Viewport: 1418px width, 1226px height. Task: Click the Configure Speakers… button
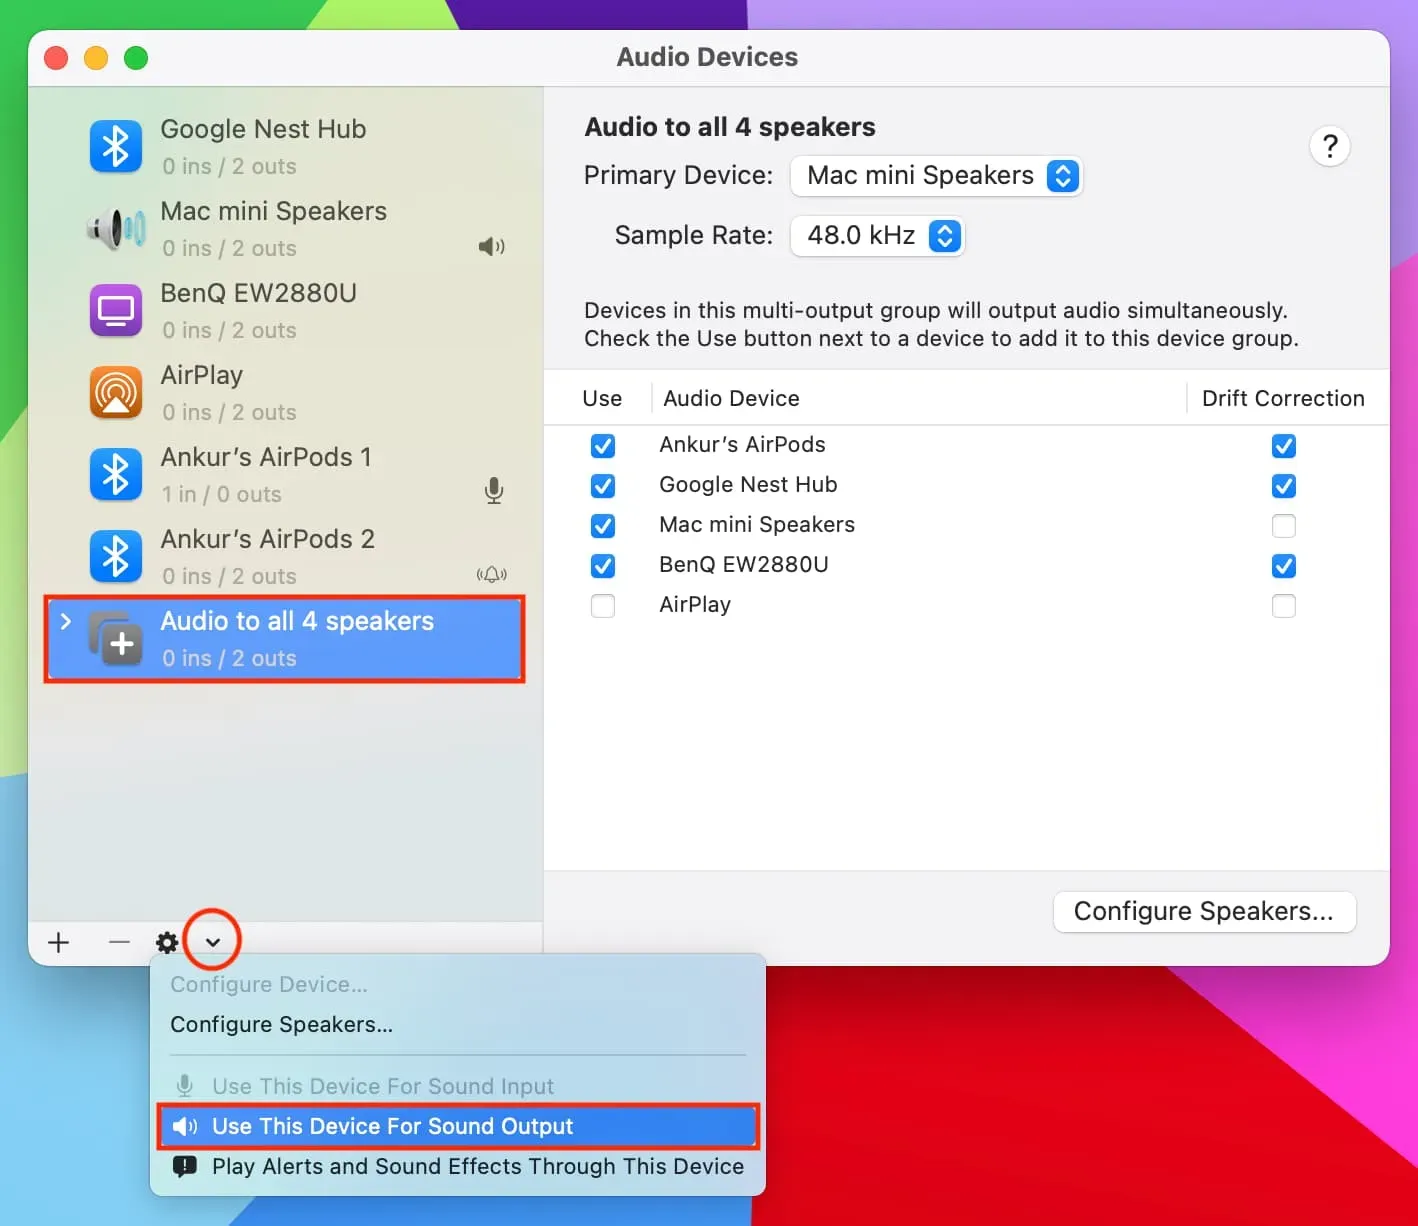click(1204, 912)
